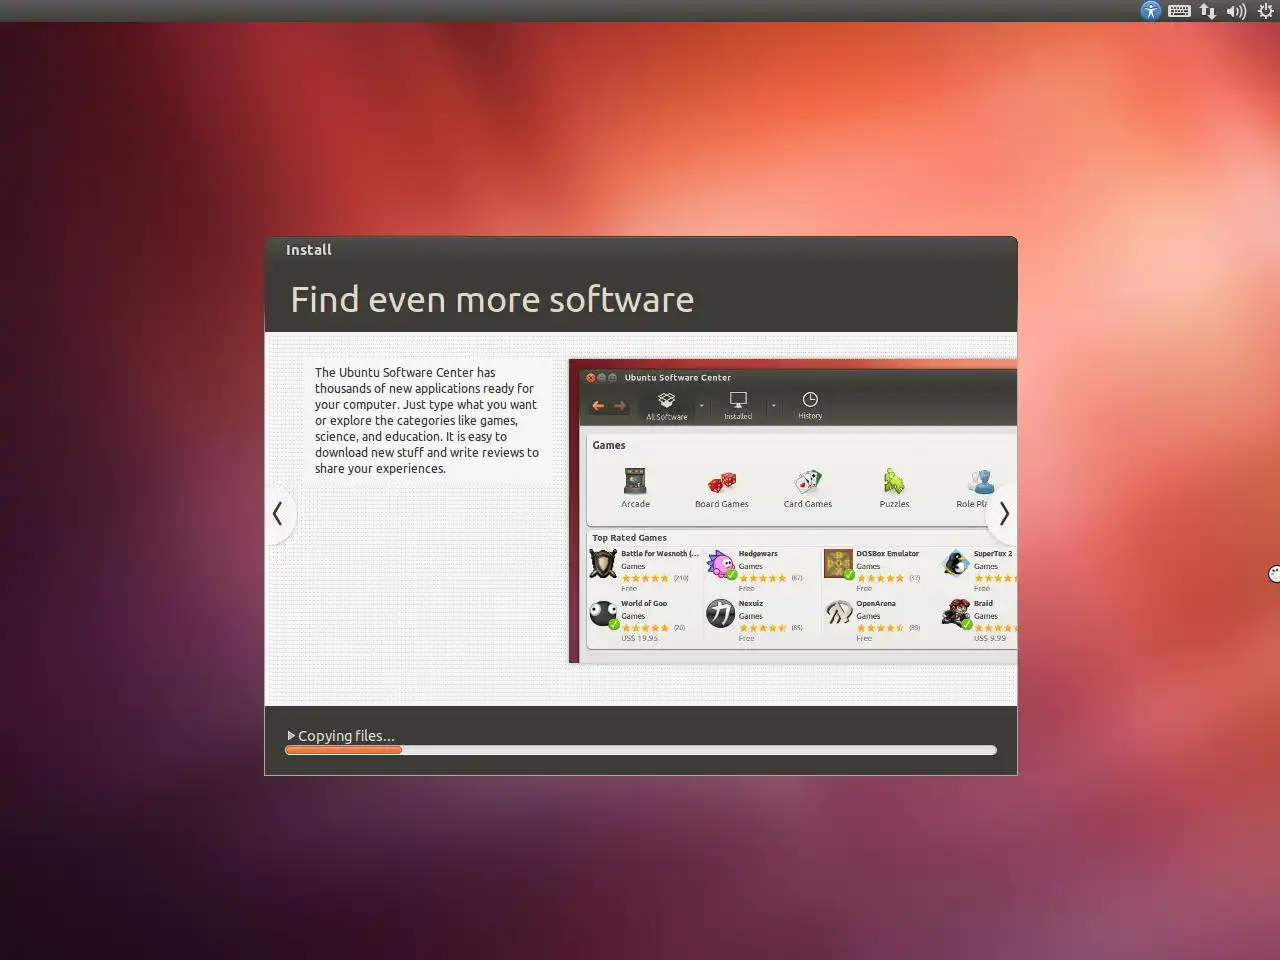Click the Arcade games icon
This screenshot has width=1280, height=960.
click(x=635, y=481)
